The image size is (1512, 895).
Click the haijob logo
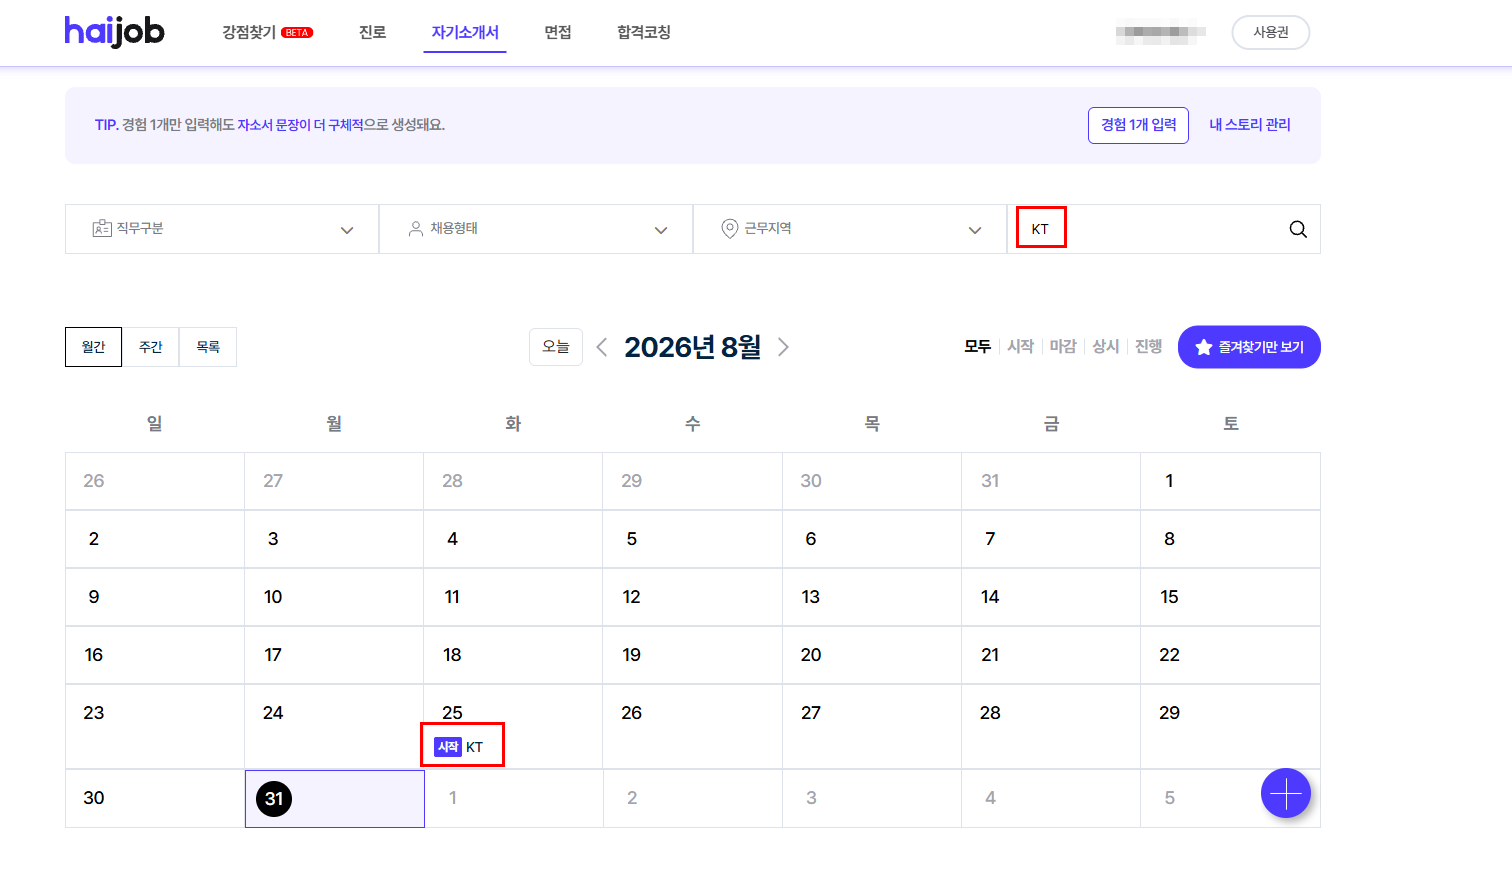114,32
